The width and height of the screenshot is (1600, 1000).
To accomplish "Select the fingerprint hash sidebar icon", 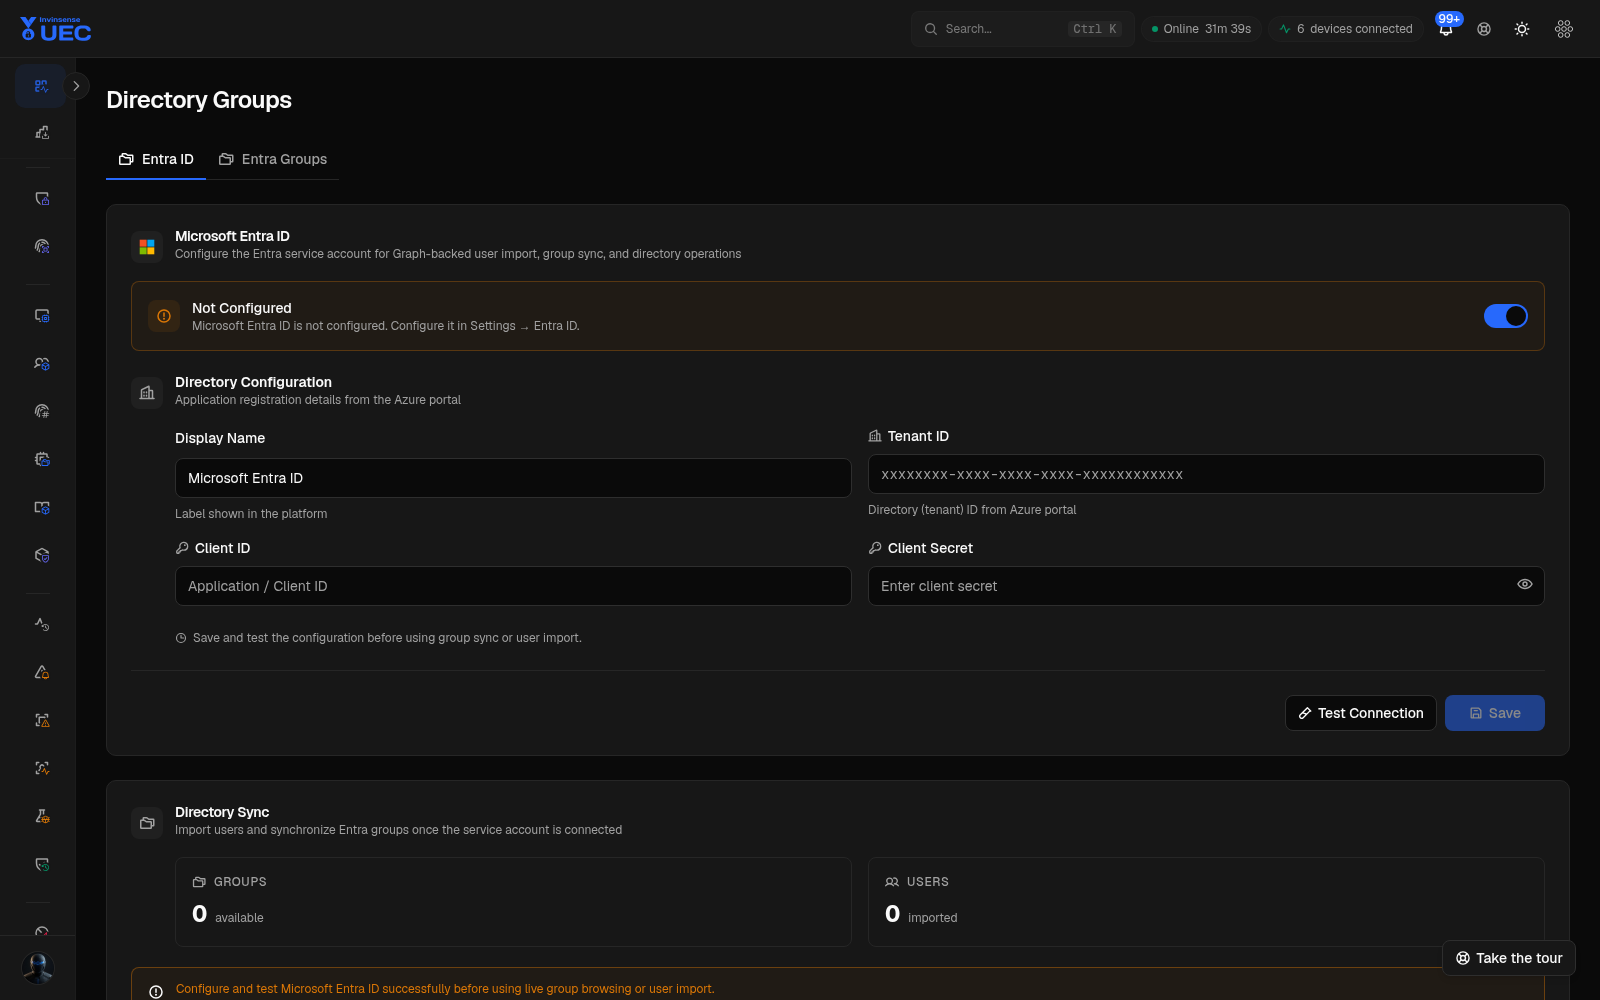I will 41,411.
